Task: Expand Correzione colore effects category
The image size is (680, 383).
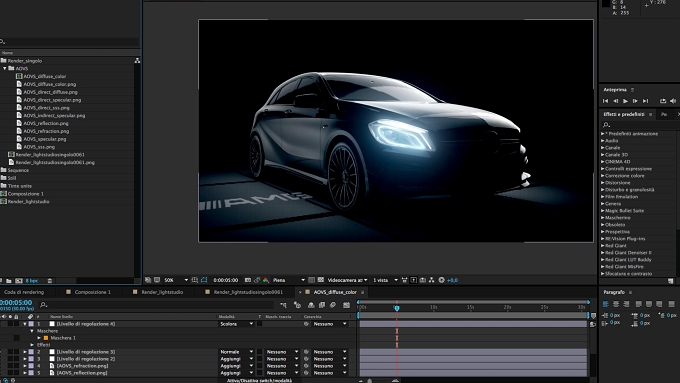Action: pyautogui.click(x=602, y=176)
